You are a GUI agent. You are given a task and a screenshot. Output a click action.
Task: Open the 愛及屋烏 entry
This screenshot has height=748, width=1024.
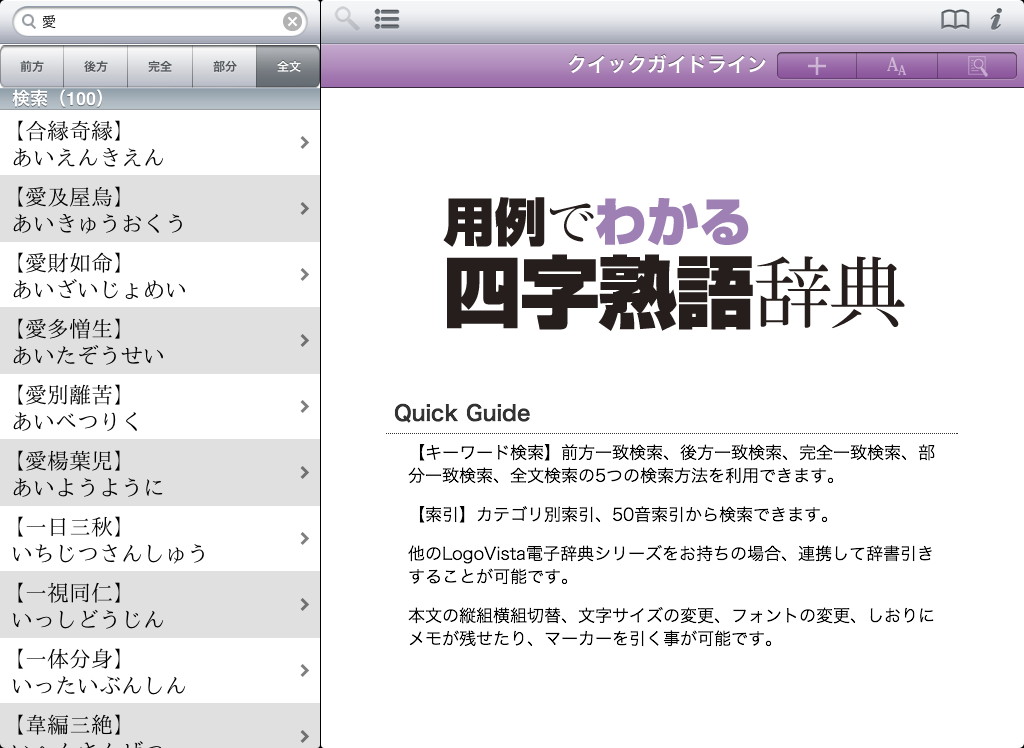pyautogui.click(x=150, y=209)
